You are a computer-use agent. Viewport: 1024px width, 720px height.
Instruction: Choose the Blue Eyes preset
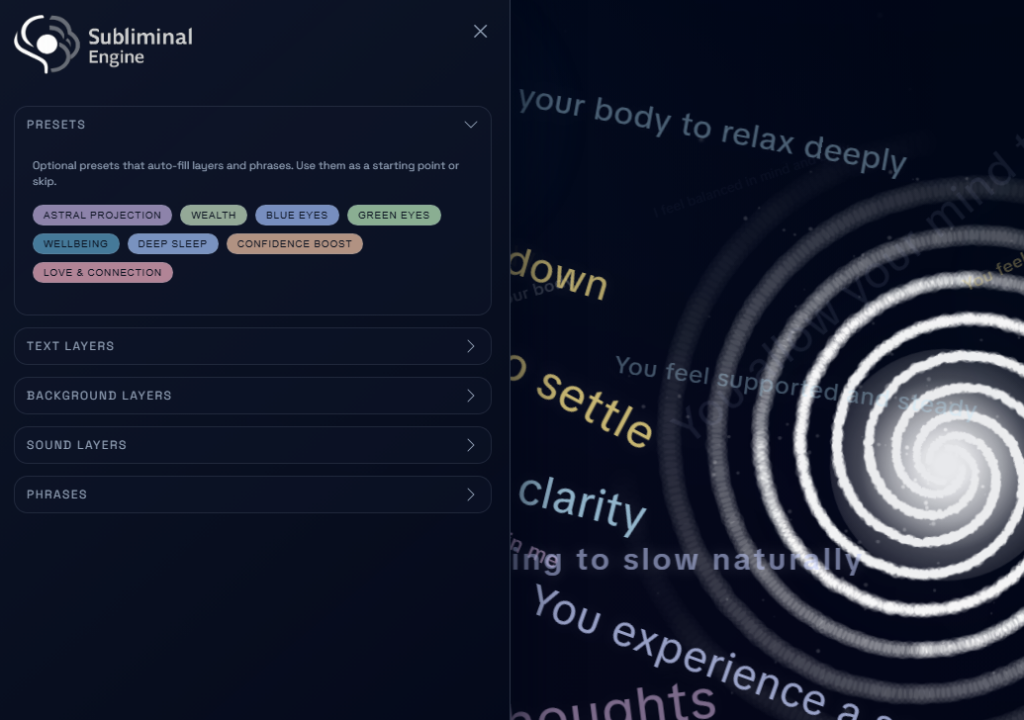click(296, 215)
